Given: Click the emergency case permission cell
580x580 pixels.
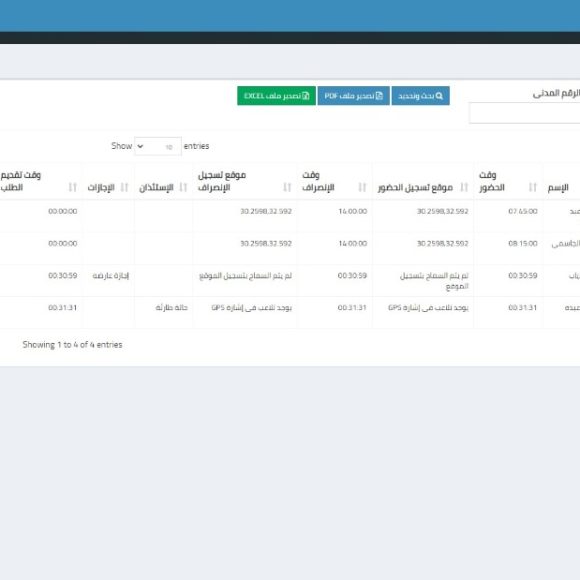Looking at the screenshot, I should click(x=172, y=308).
